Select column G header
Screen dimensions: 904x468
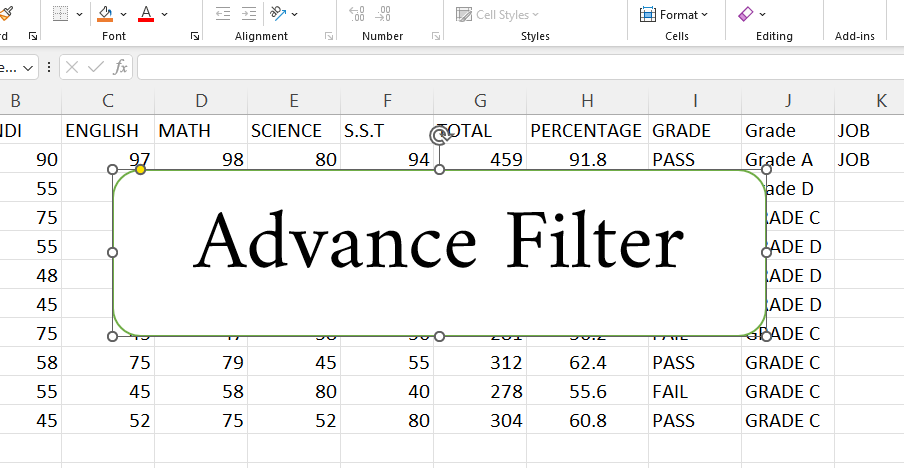480,101
